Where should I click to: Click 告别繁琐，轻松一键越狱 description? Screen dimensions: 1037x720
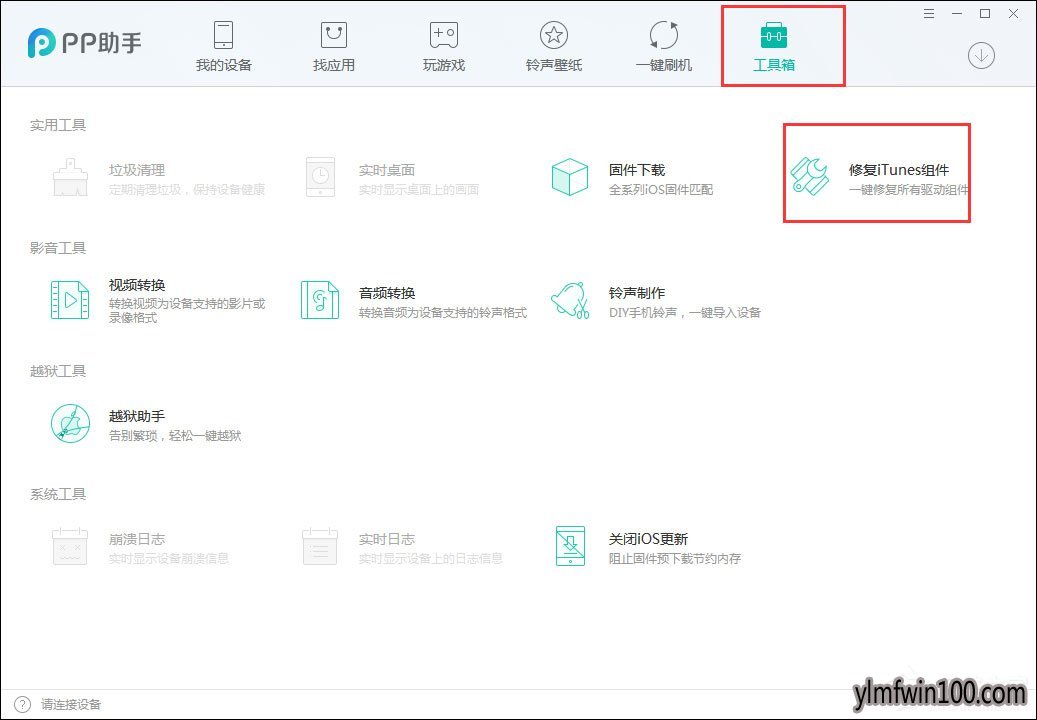click(x=175, y=436)
